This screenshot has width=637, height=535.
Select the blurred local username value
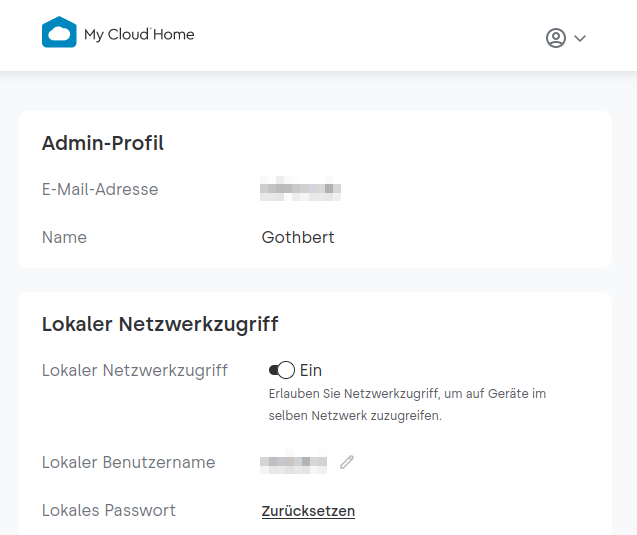pos(293,463)
